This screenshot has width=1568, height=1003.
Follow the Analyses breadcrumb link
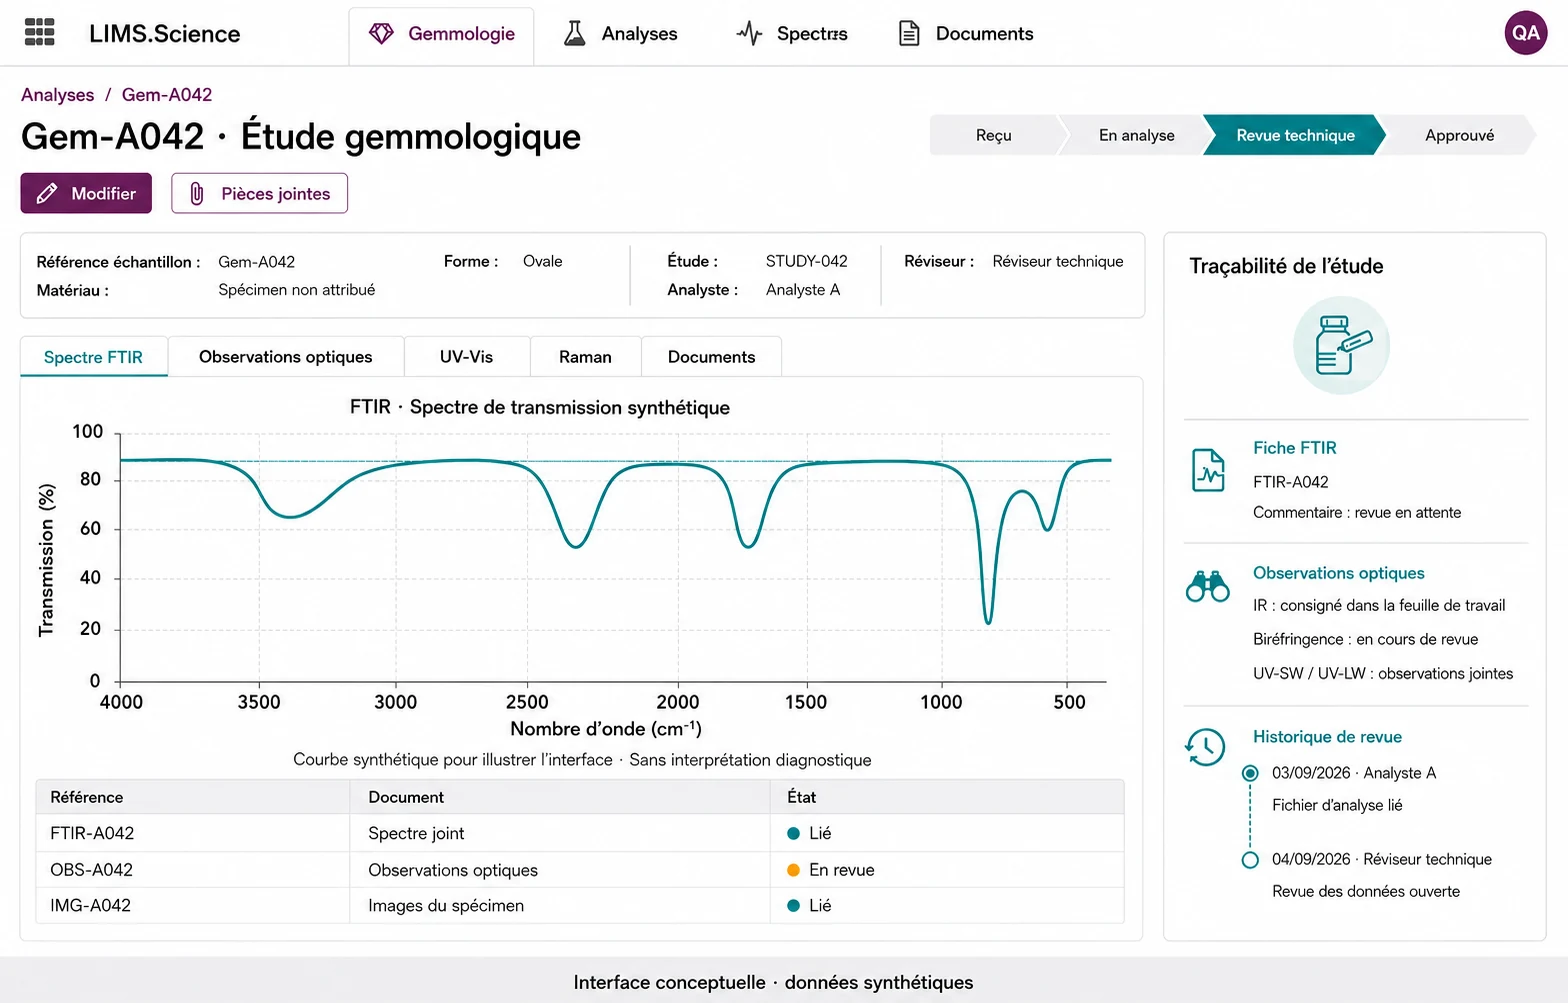click(x=58, y=95)
